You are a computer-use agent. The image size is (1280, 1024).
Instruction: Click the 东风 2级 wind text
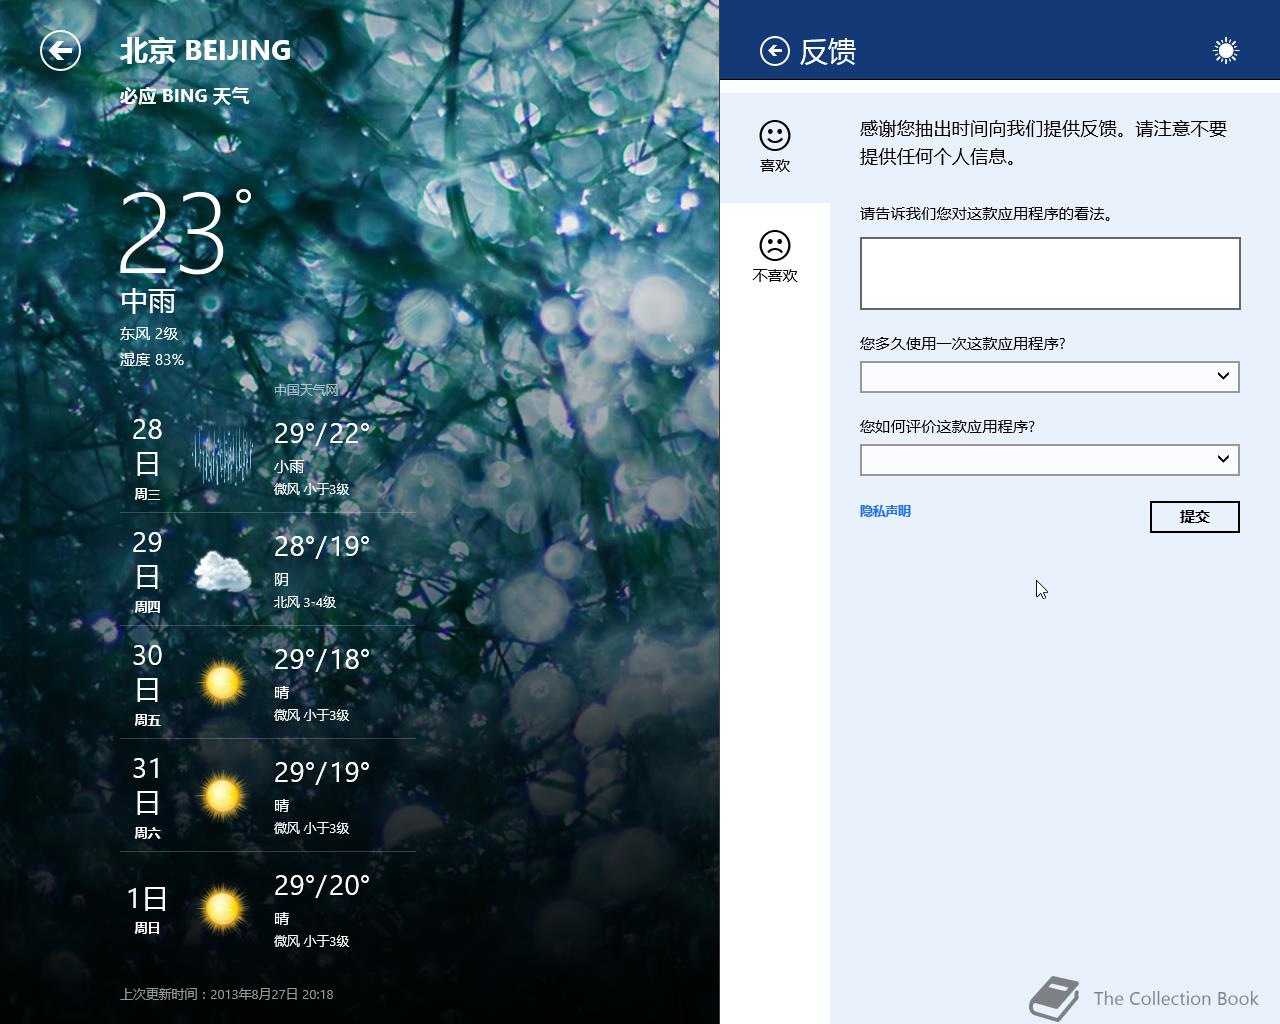149,334
